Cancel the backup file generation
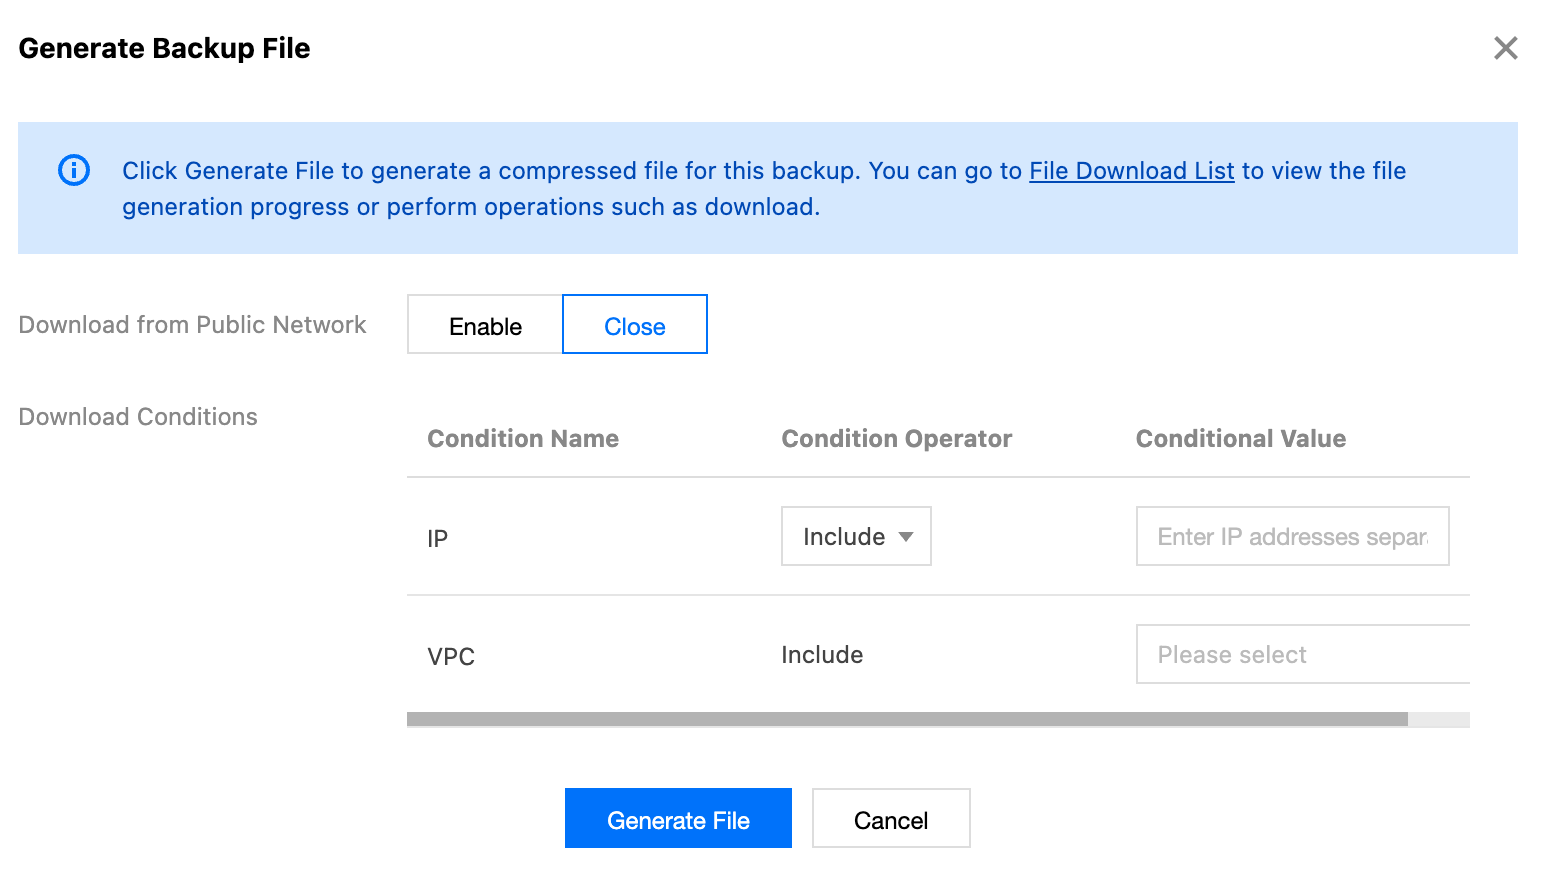 click(890, 820)
